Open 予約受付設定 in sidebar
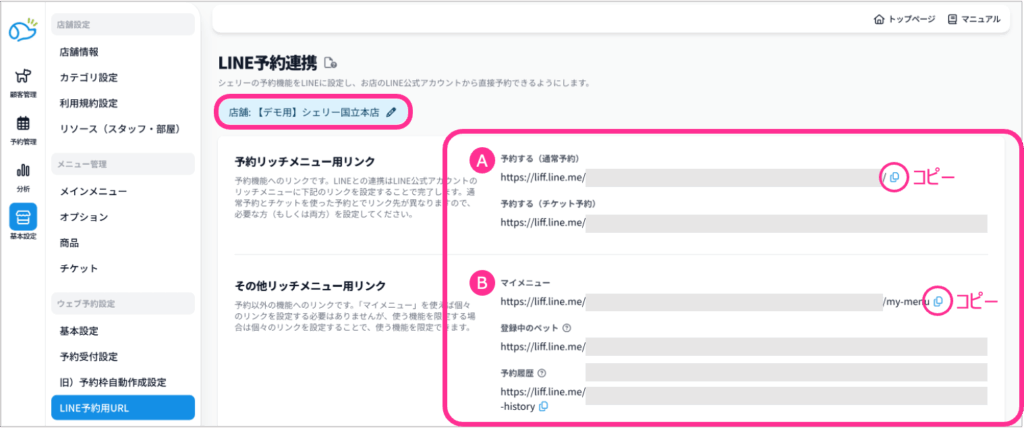1024x428 pixels. coord(89,356)
